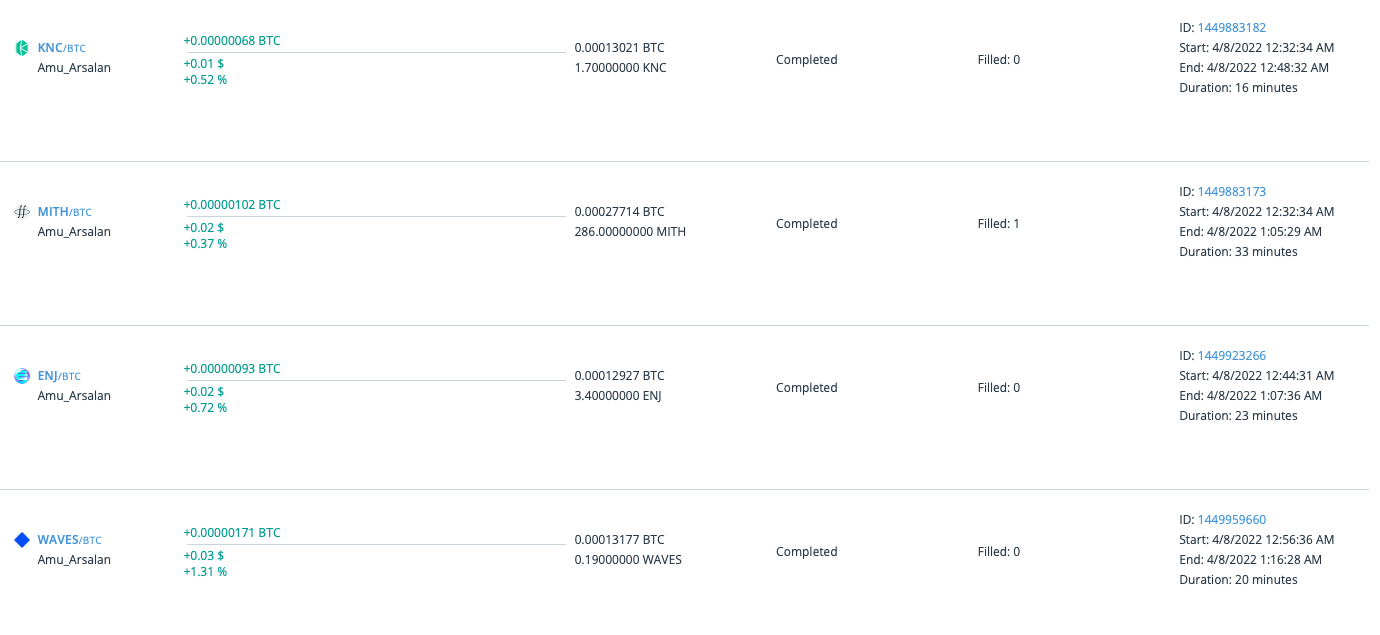Viewport: 1380px width, 635px height.
Task: Open deal ID 1449883173
Action: [x=1232, y=192]
